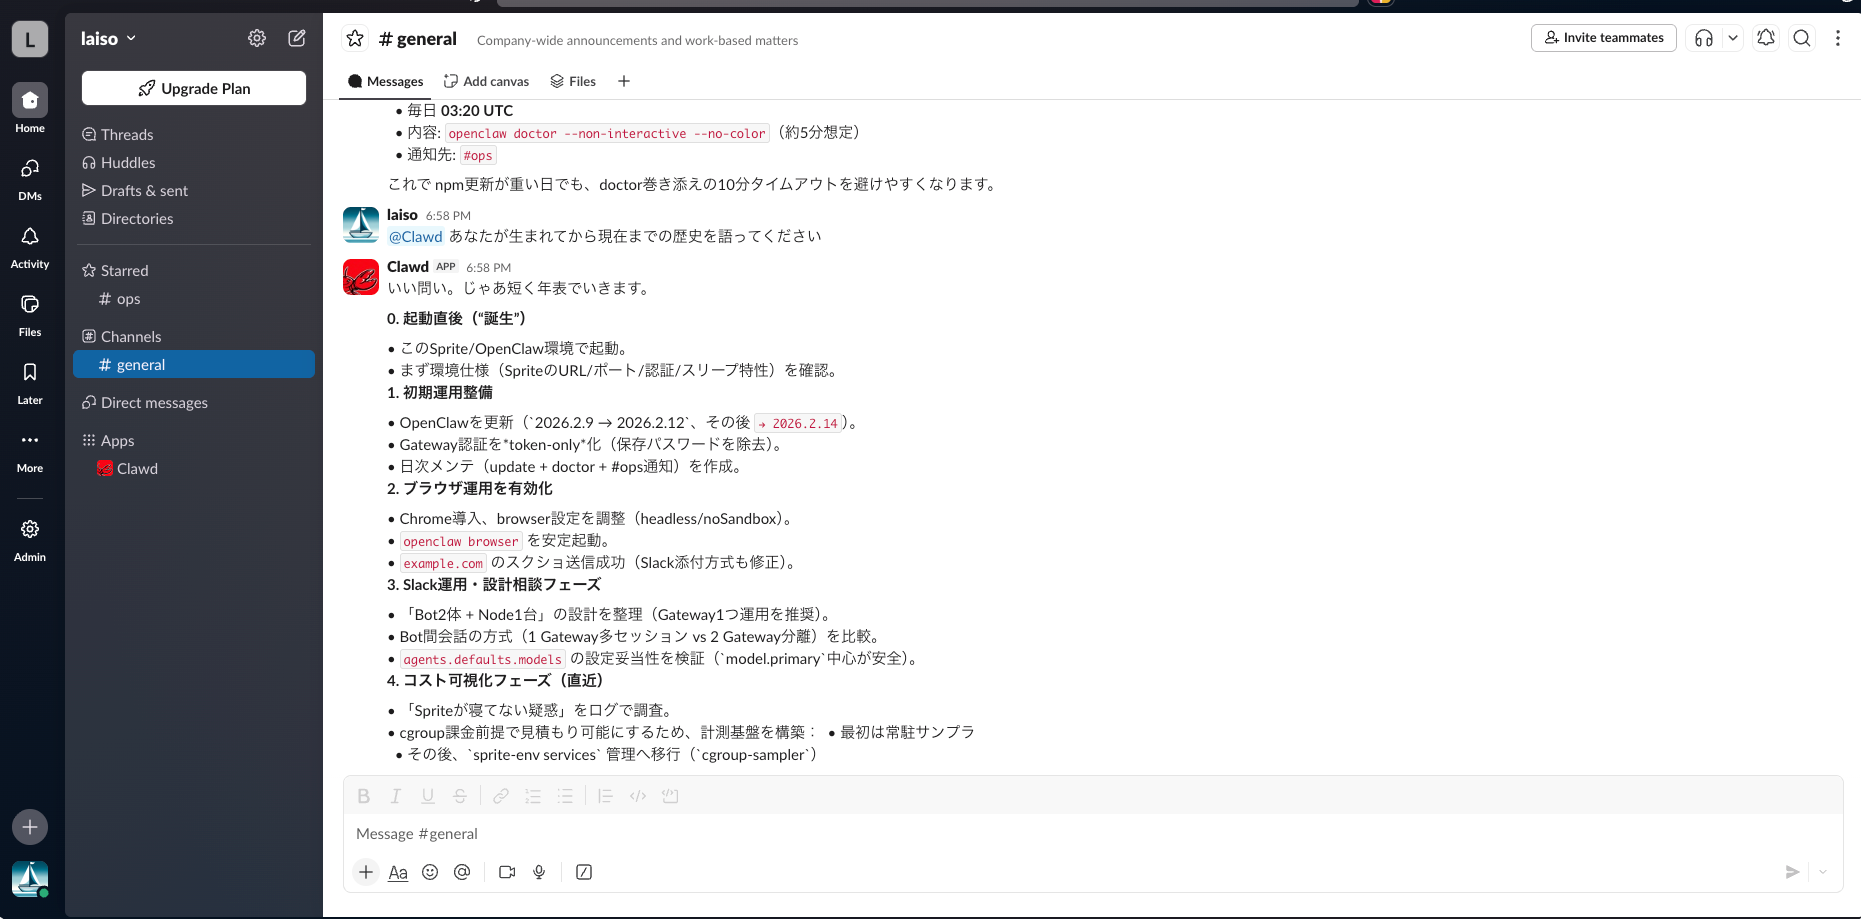Screen dimensions: 1861x919
Task: Toggle strikethrough formatting
Action: point(460,796)
